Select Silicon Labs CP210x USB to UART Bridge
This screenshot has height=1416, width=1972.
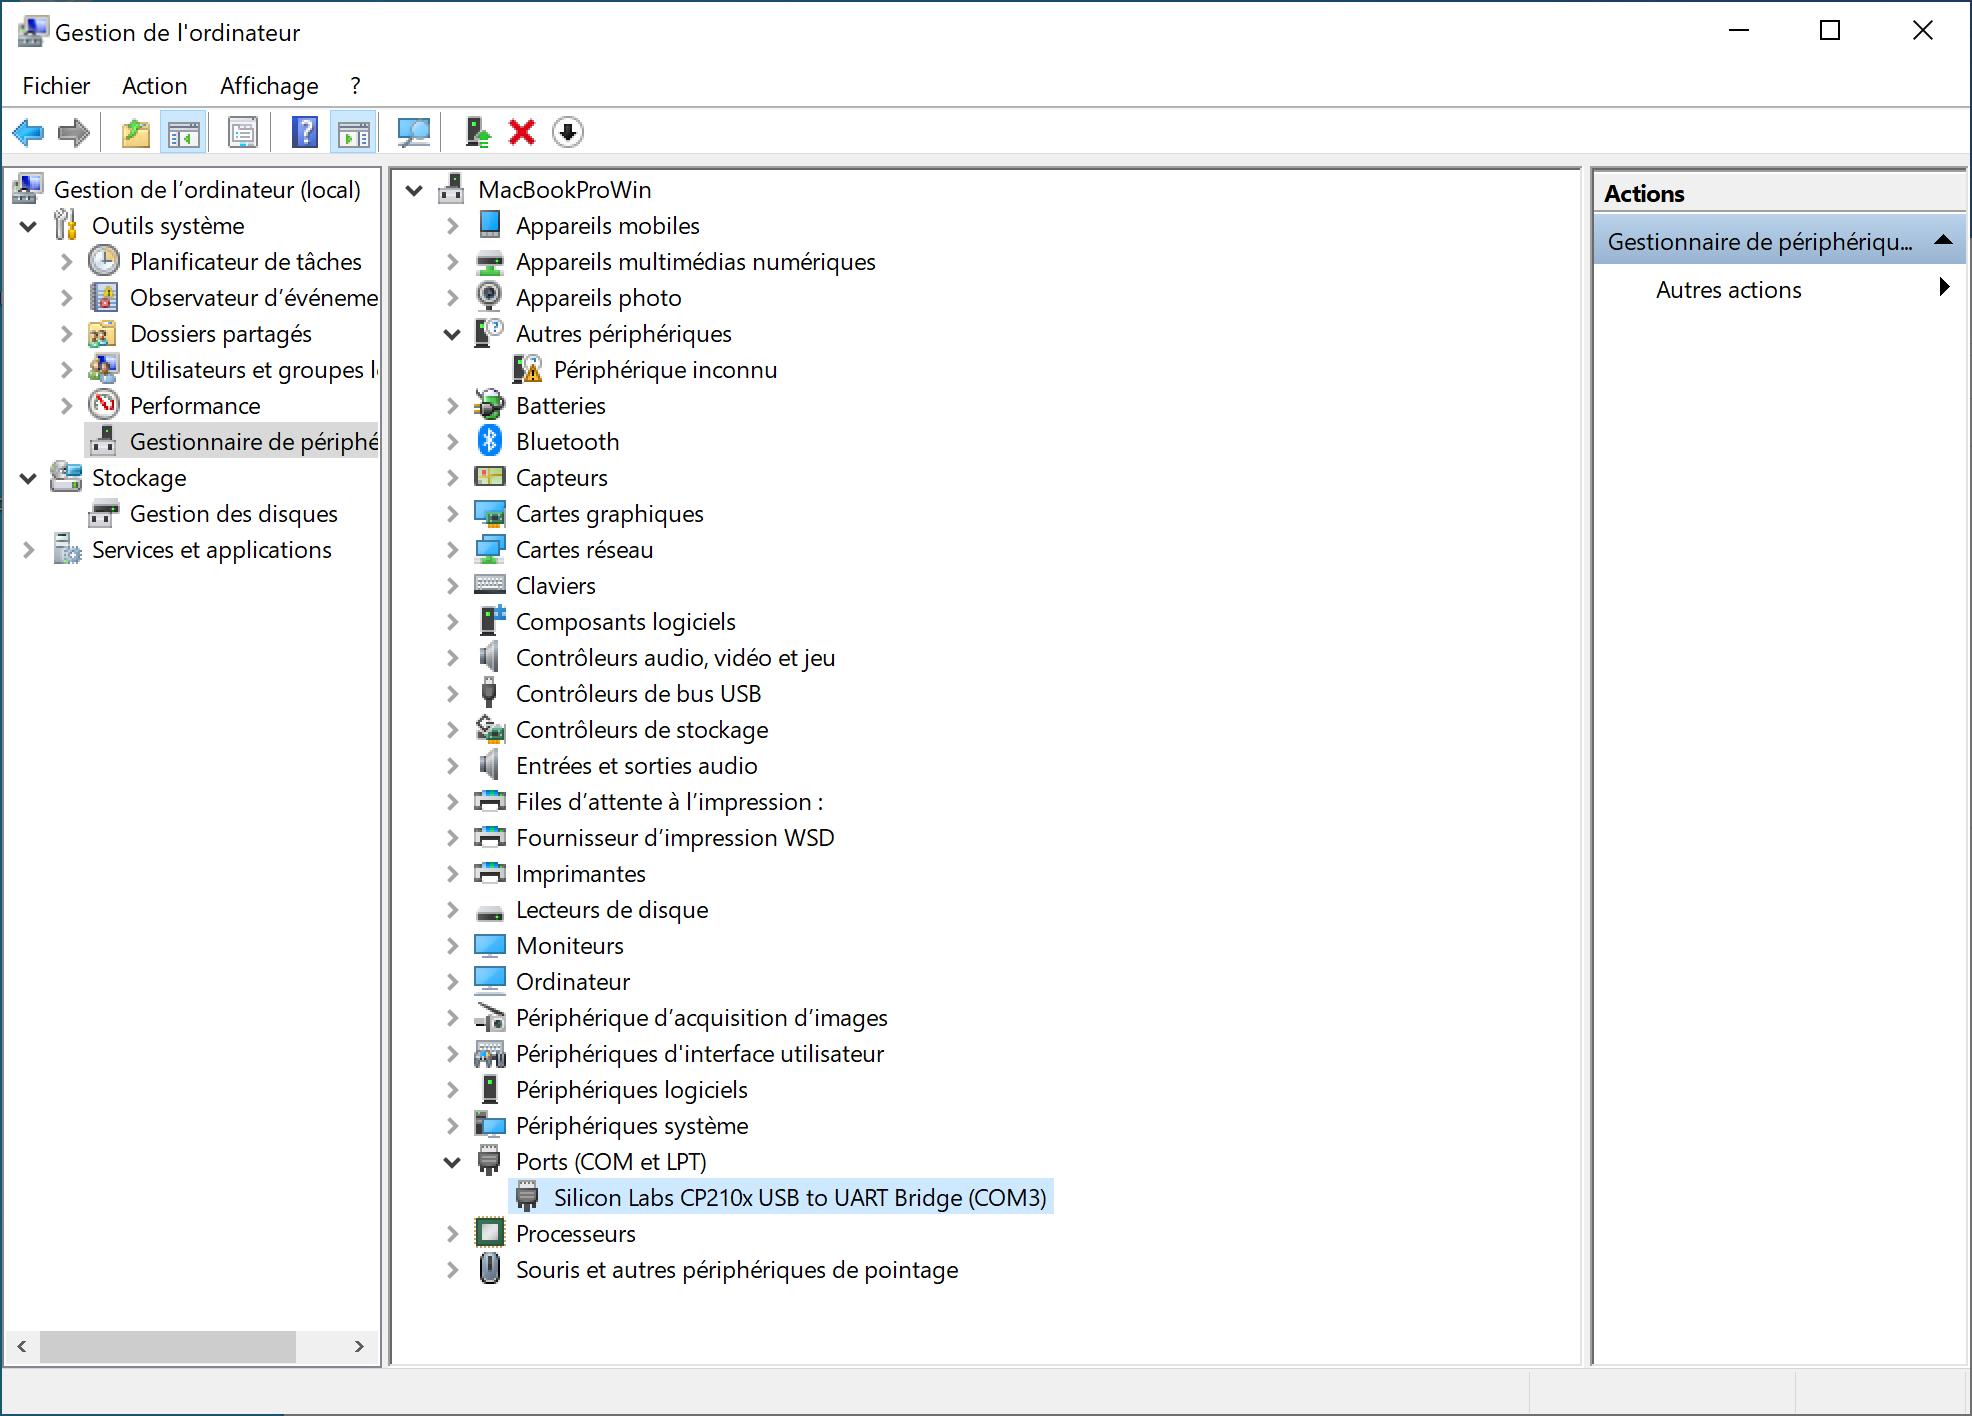pos(800,1197)
